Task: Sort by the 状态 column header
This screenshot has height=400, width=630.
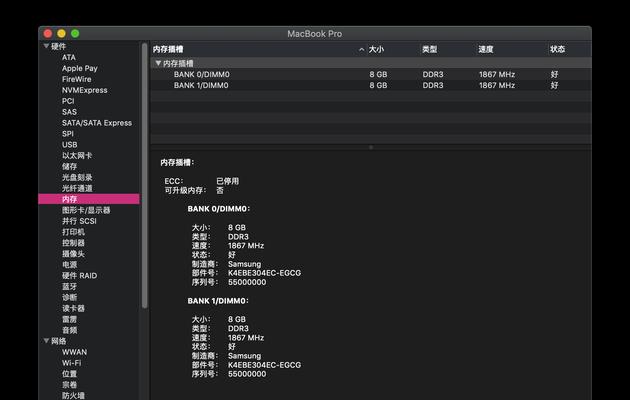Action: click(x=557, y=49)
